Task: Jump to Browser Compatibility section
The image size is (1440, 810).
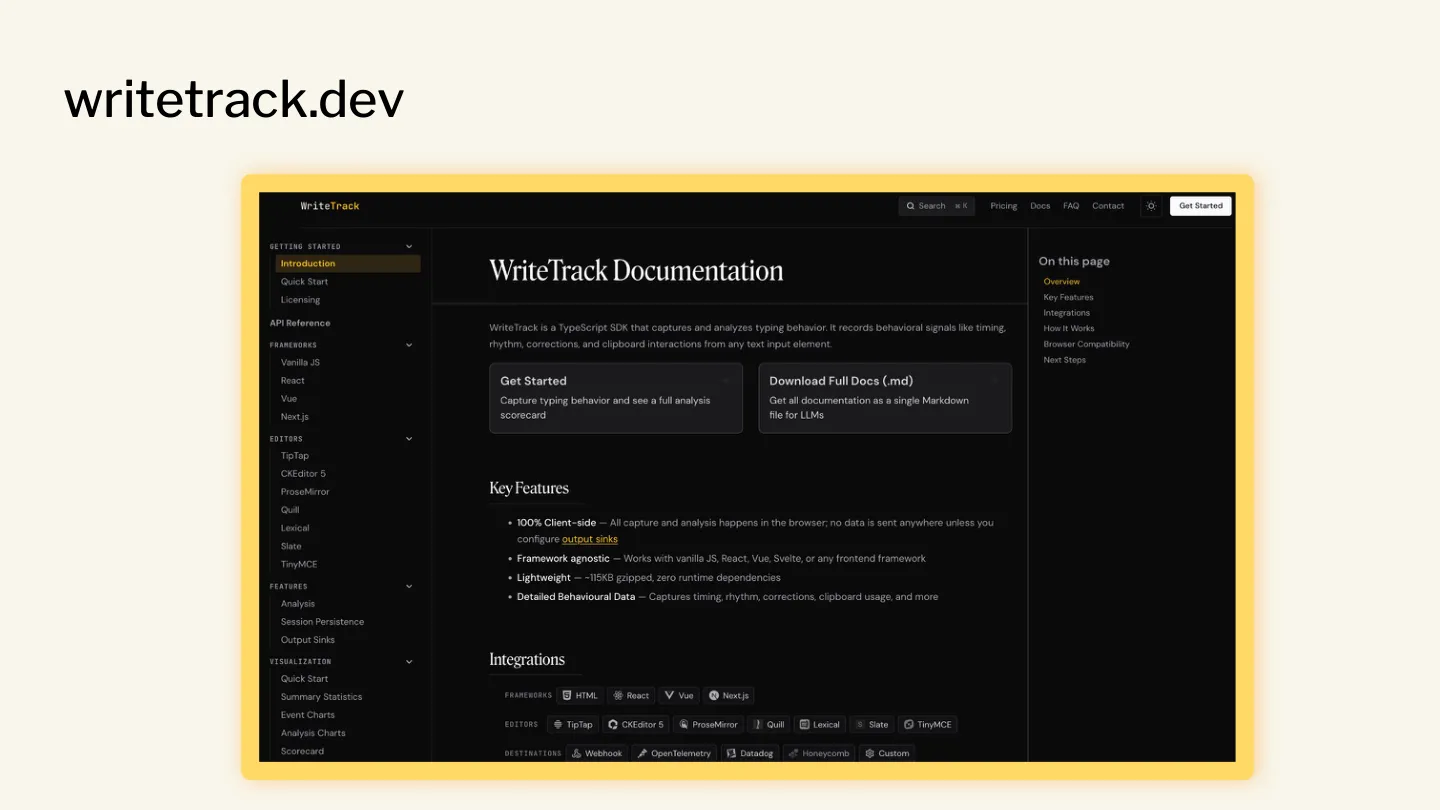Action: click(x=1086, y=344)
